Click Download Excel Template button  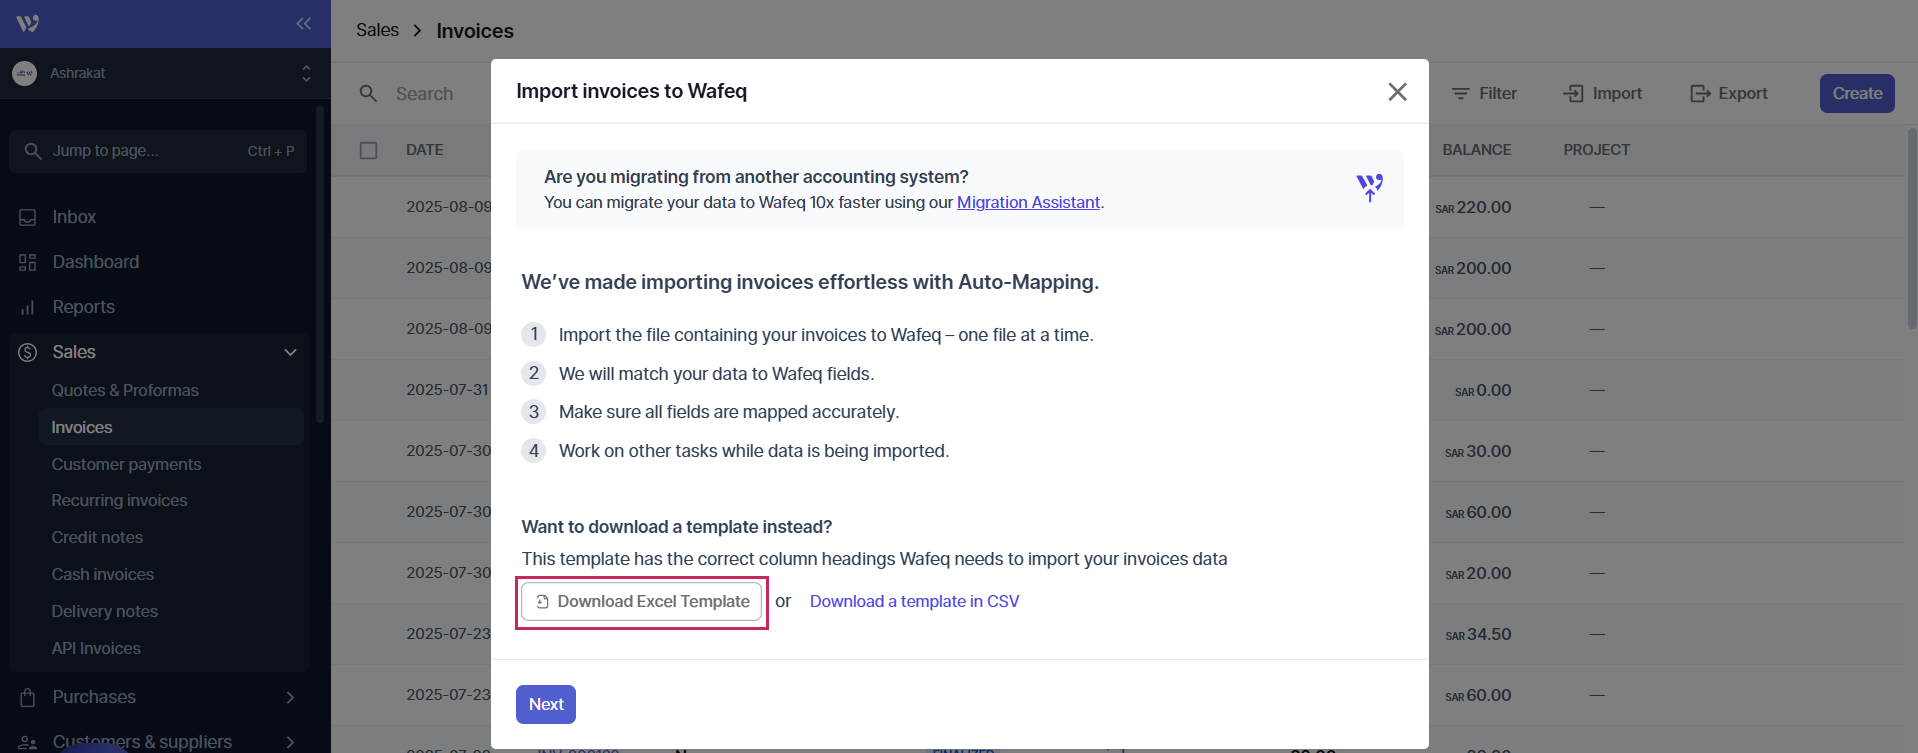coord(642,601)
